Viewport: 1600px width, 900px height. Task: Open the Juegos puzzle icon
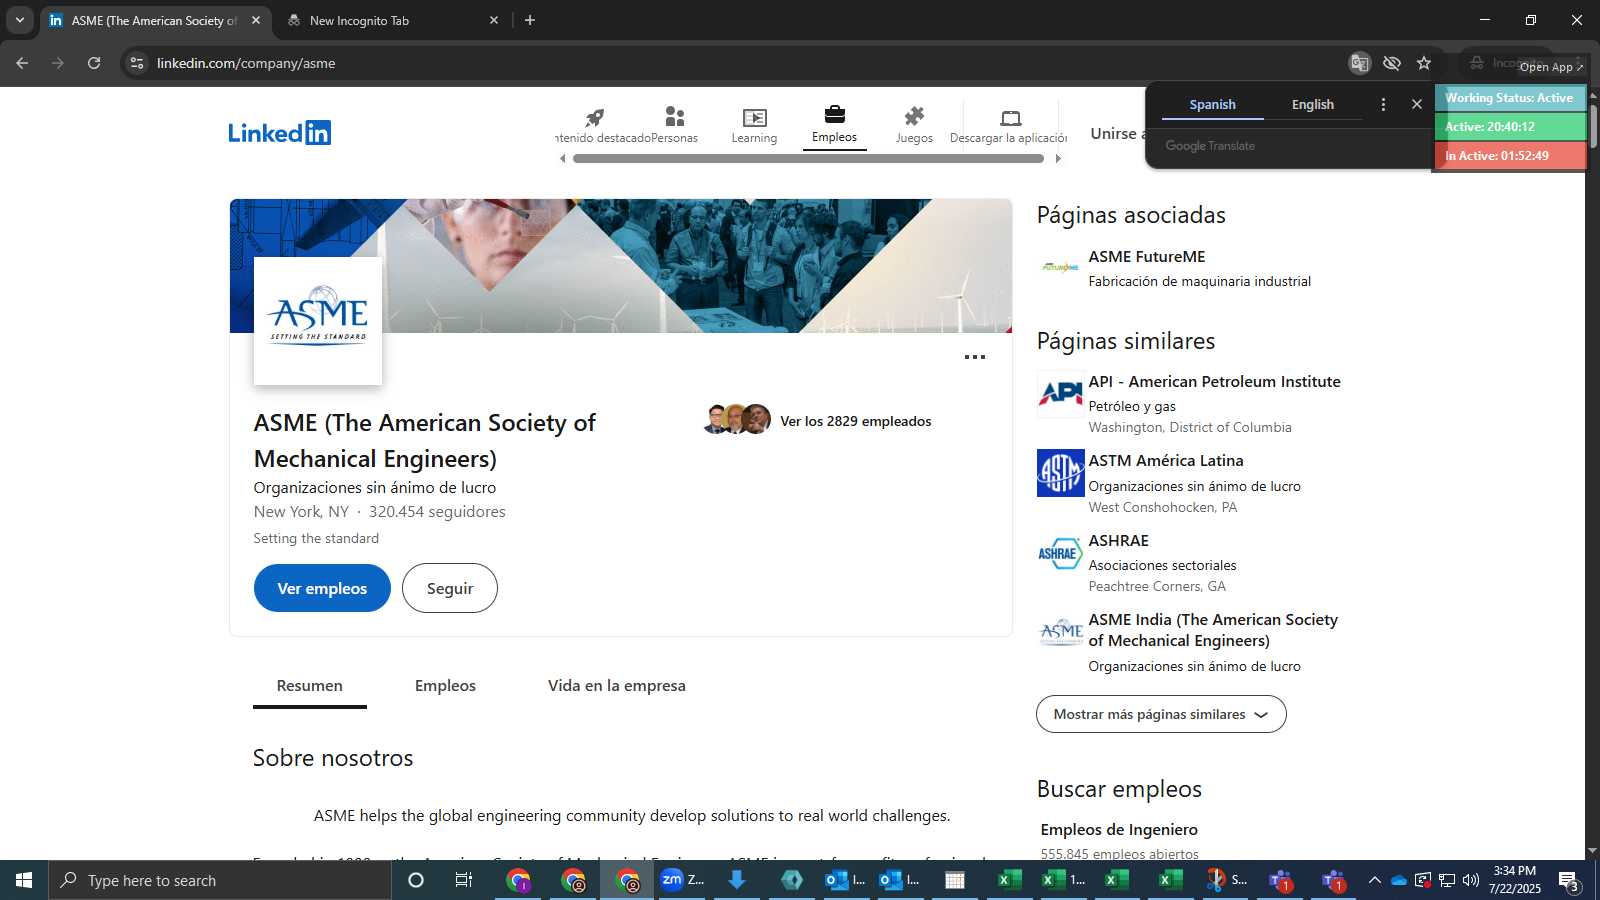(x=914, y=125)
